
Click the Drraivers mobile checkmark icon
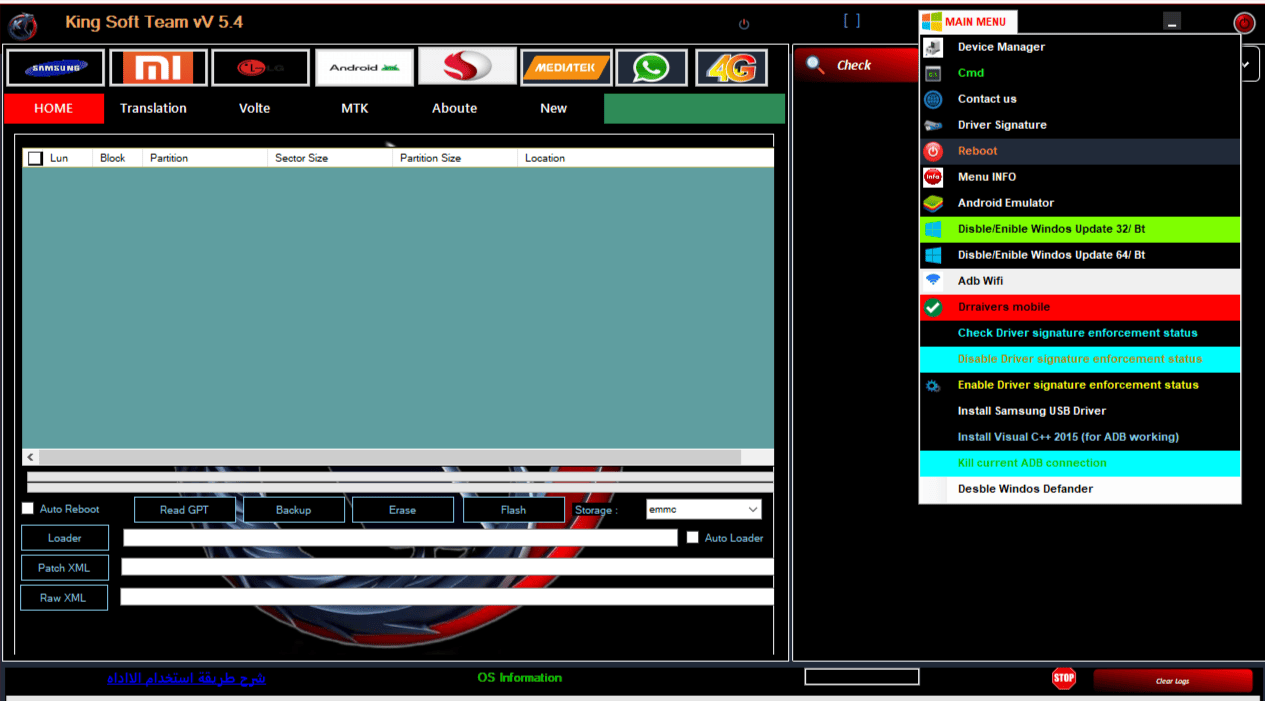click(933, 307)
